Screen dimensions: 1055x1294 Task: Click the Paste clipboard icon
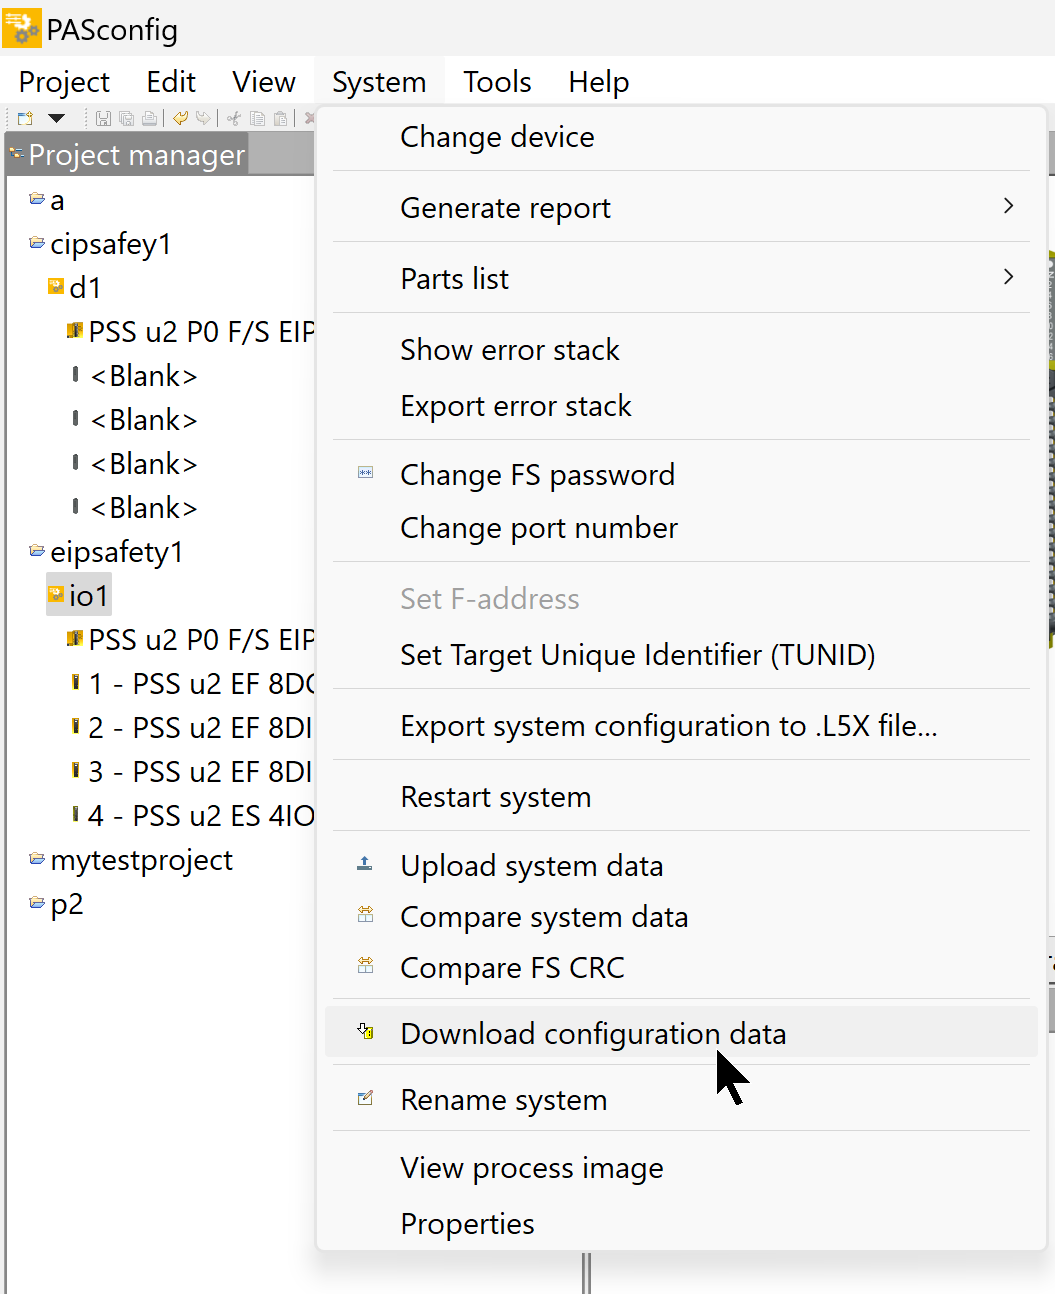(x=280, y=118)
